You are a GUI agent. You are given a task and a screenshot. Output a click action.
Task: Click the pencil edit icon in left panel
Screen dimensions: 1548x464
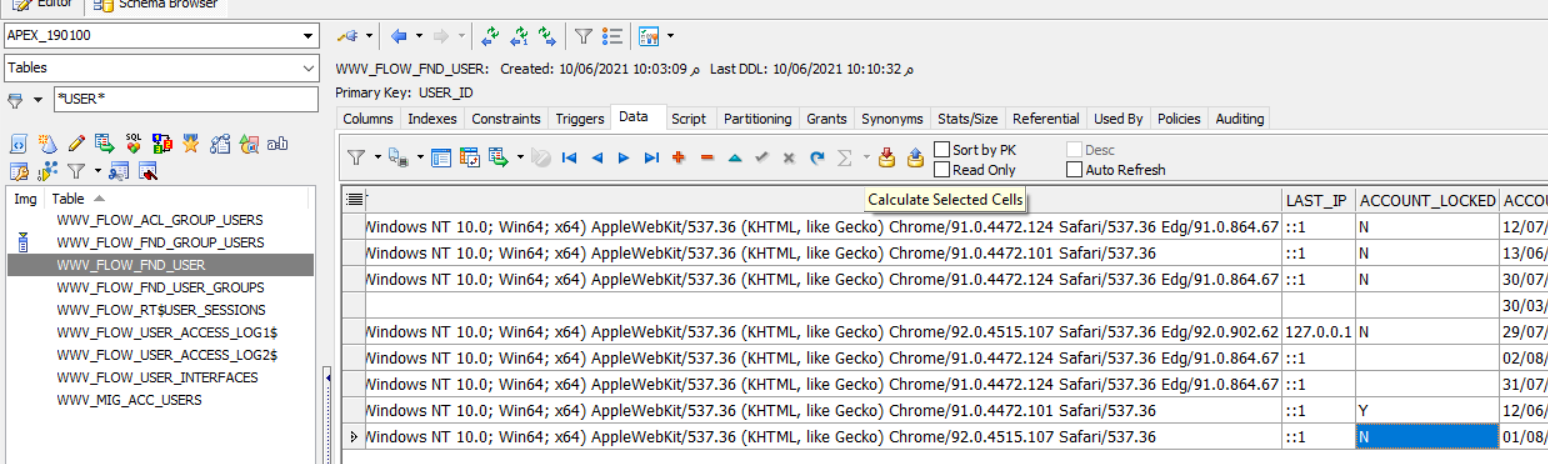(76, 144)
